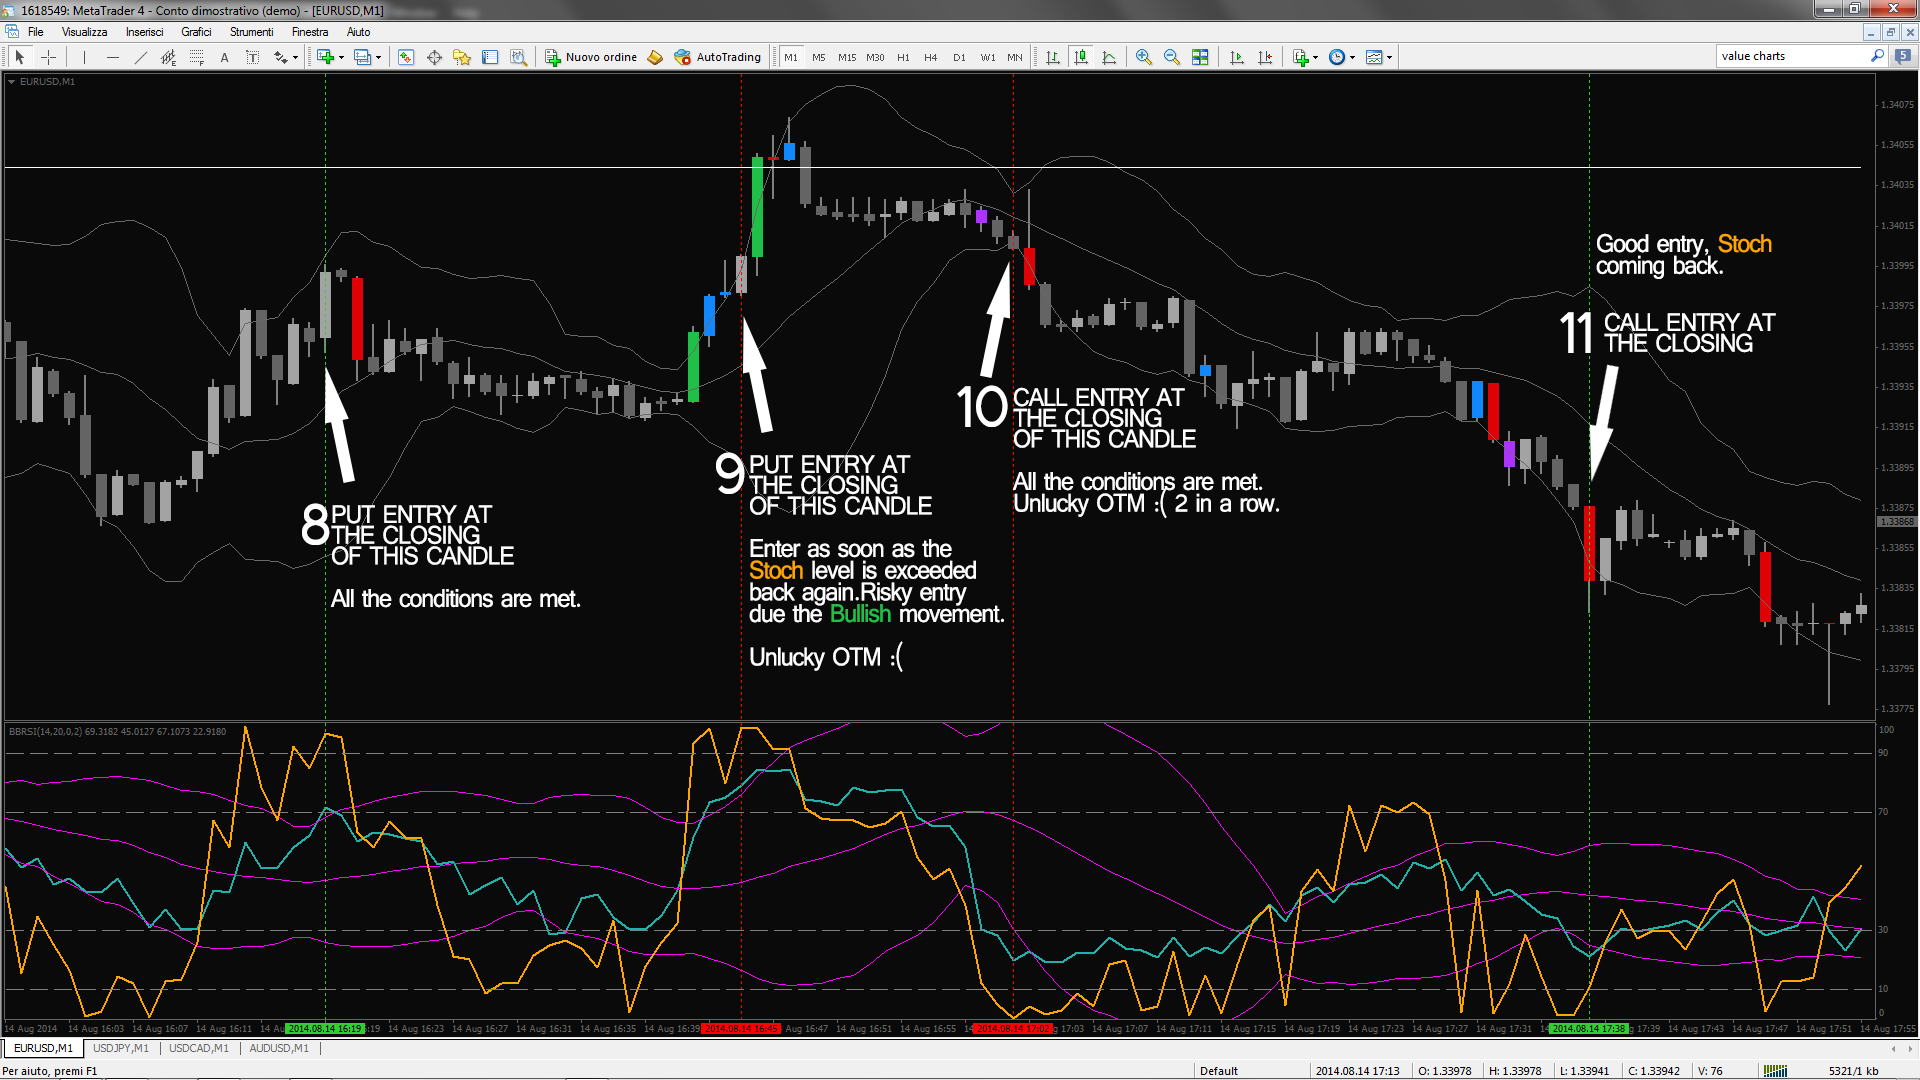Switch to the AUDUSD,M1 chart tab
The image size is (1920, 1080).
(278, 1048)
